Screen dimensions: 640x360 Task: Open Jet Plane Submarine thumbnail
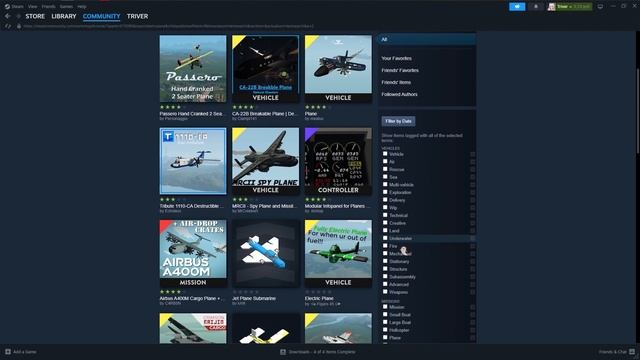265,253
